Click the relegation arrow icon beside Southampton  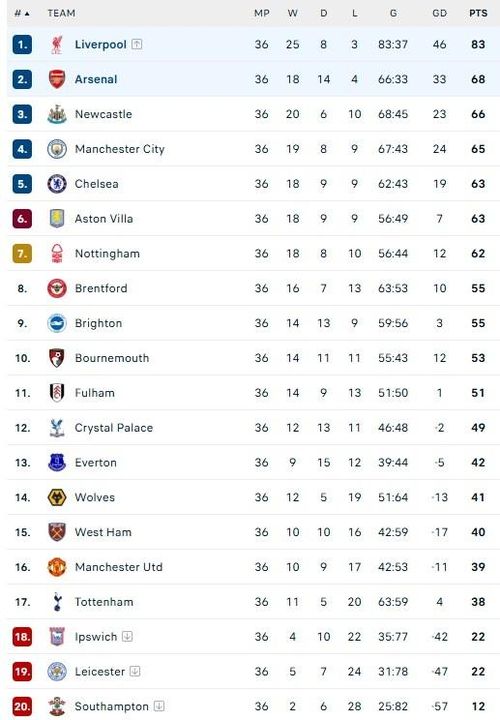(159, 706)
